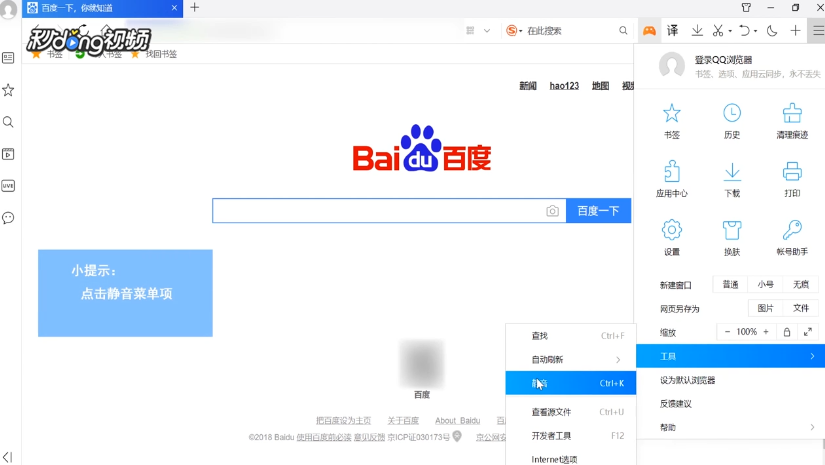The height and width of the screenshot is (465, 825).
Task: Click the skin shirt icon in title bar
Action: (746, 7)
